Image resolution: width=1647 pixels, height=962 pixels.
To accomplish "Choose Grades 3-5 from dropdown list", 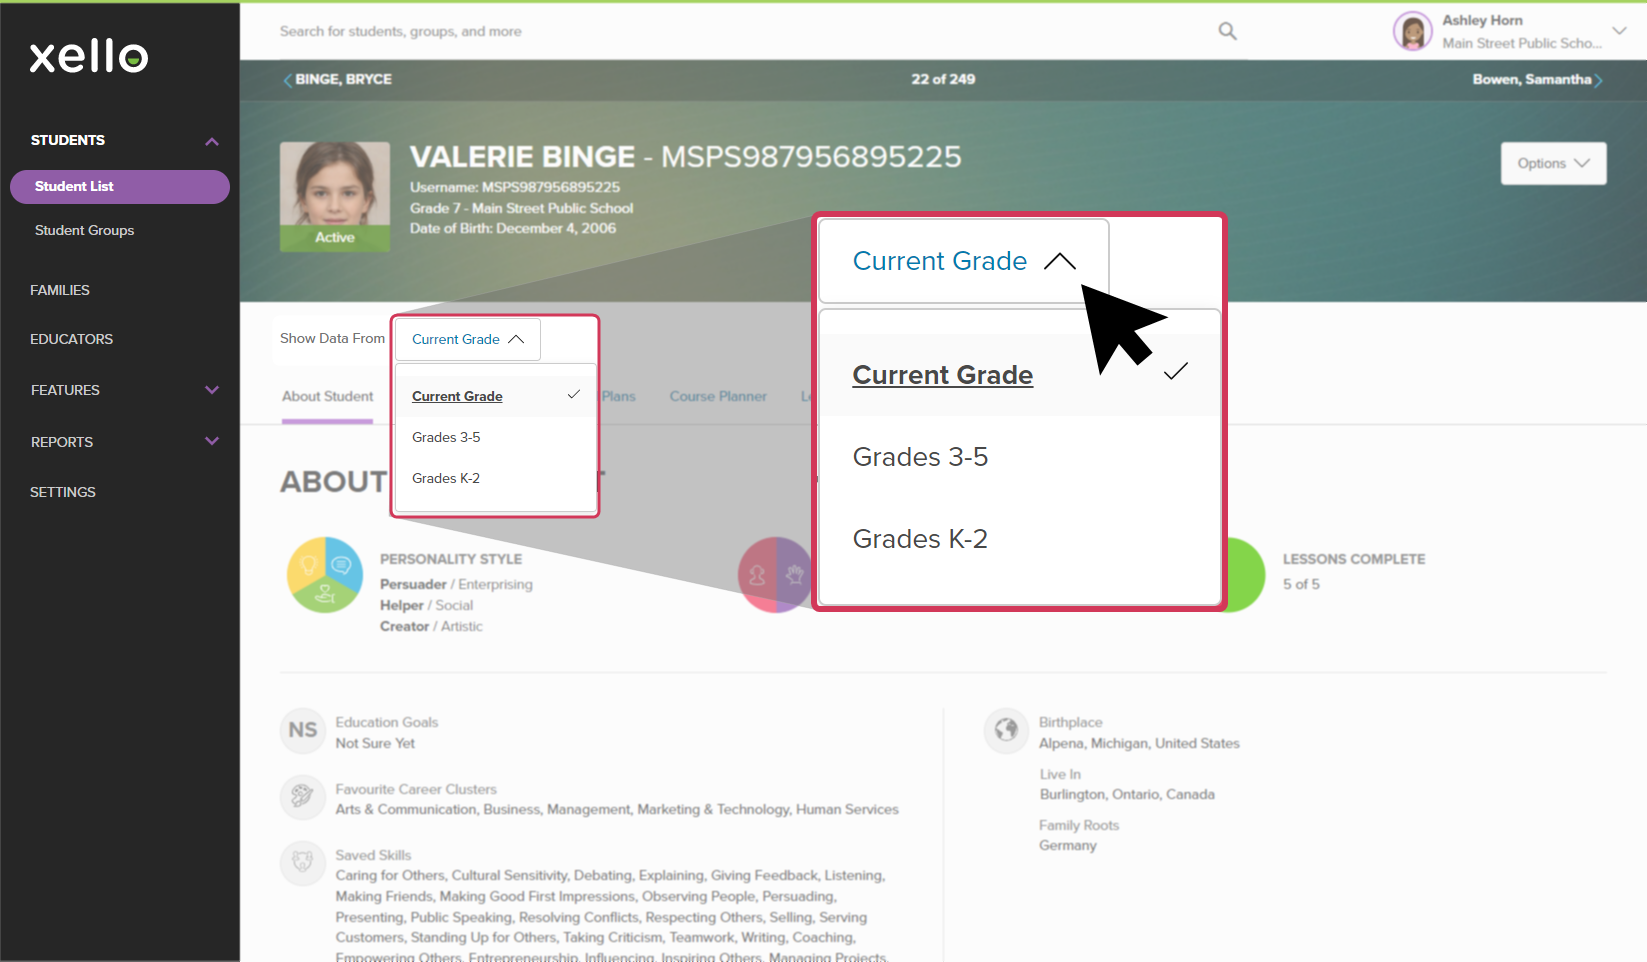I will coord(496,437).
